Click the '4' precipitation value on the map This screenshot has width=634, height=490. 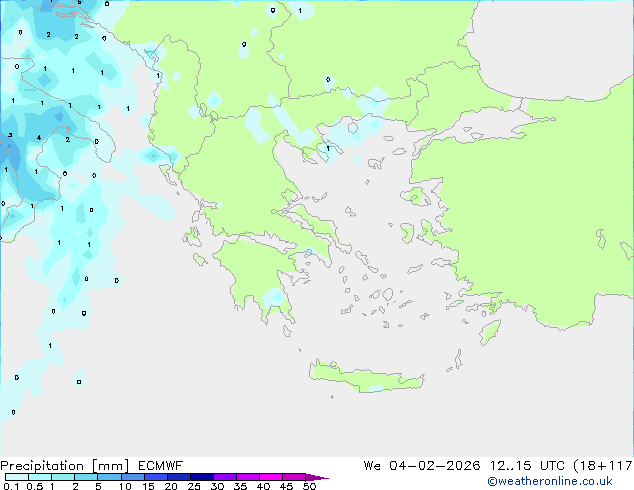(x=39, y=138)
